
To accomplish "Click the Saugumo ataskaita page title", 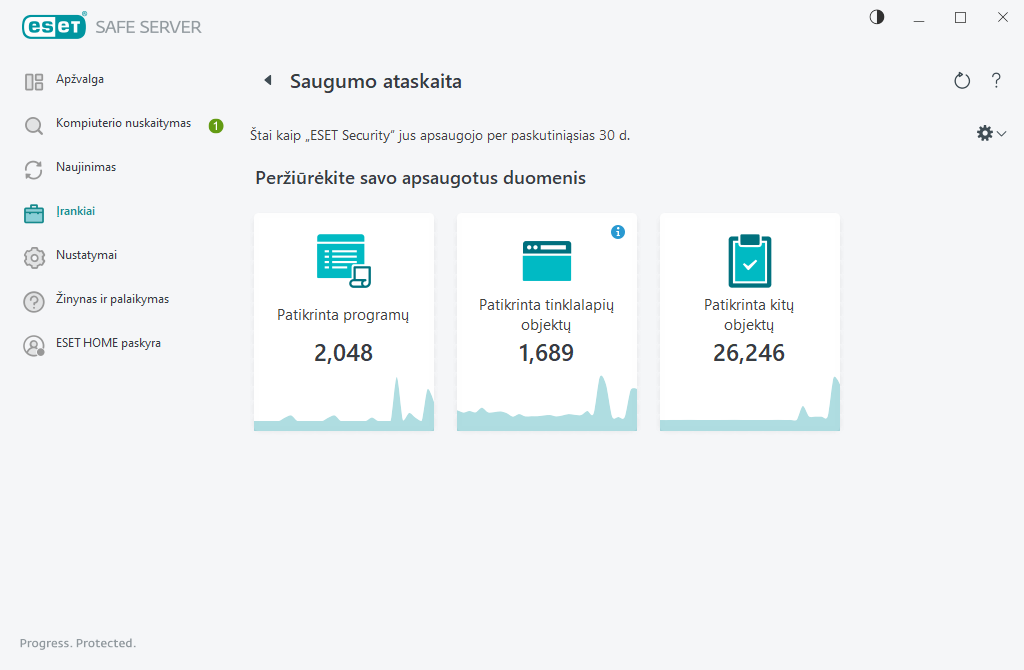I will coord(376,82).
